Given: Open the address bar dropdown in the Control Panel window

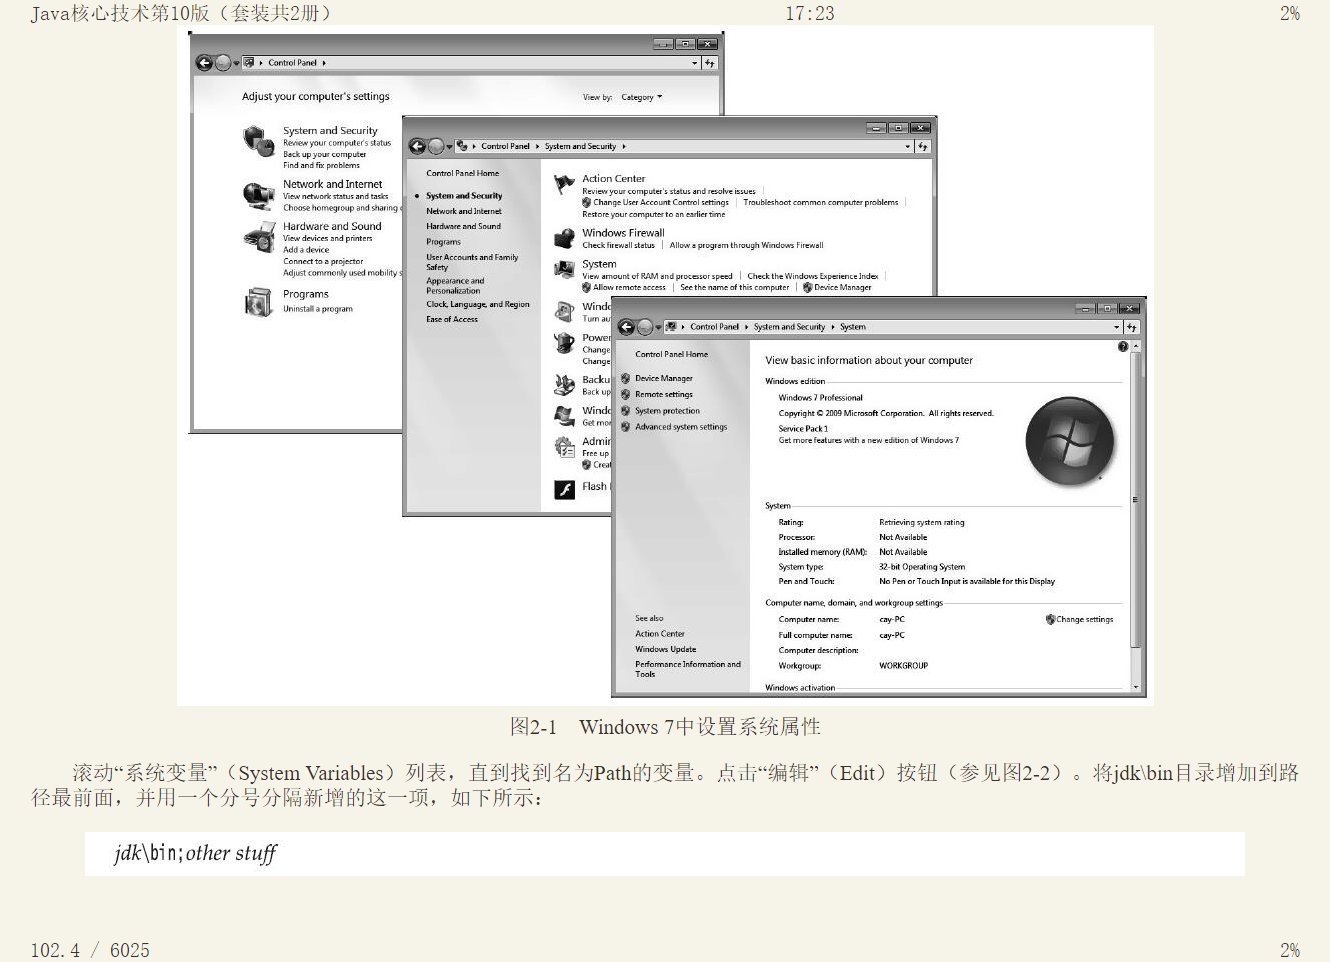Looking at the screenshot, I should tap(695, 63).
